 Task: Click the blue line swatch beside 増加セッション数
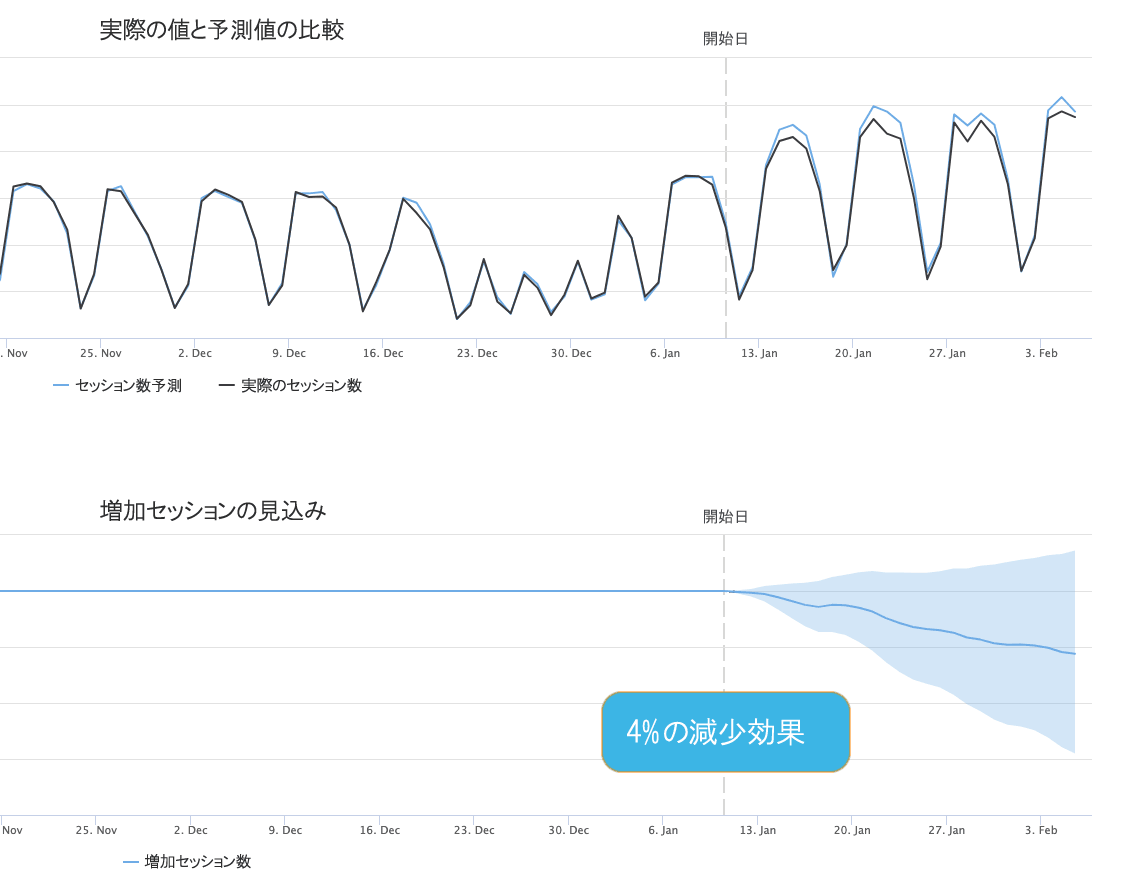131,863
